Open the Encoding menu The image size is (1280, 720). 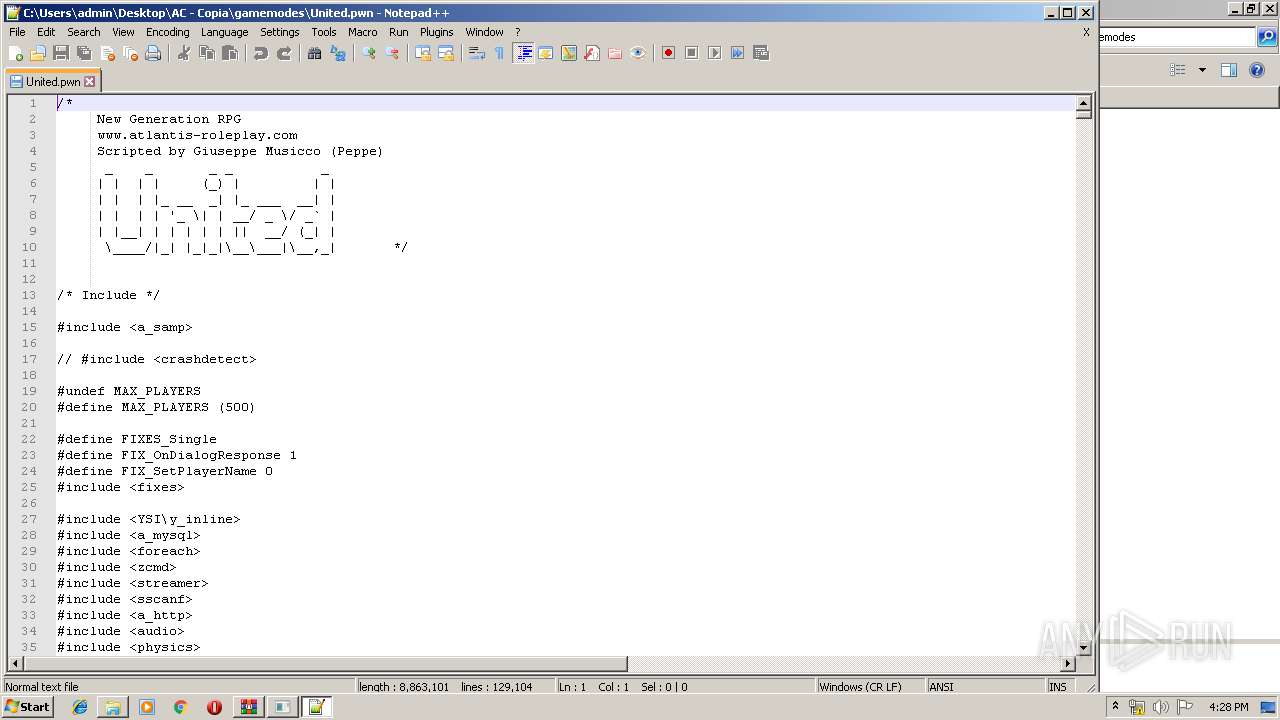point(167,32)
